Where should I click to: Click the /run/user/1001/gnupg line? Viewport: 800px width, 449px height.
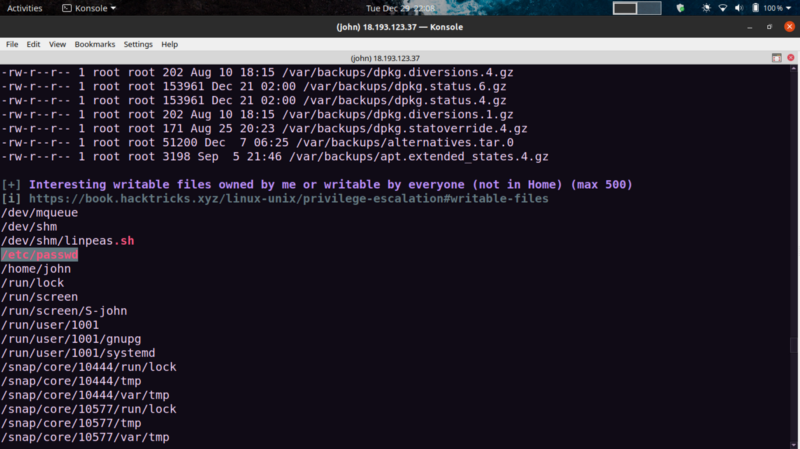pyautogui.click(x=71, y=339)
